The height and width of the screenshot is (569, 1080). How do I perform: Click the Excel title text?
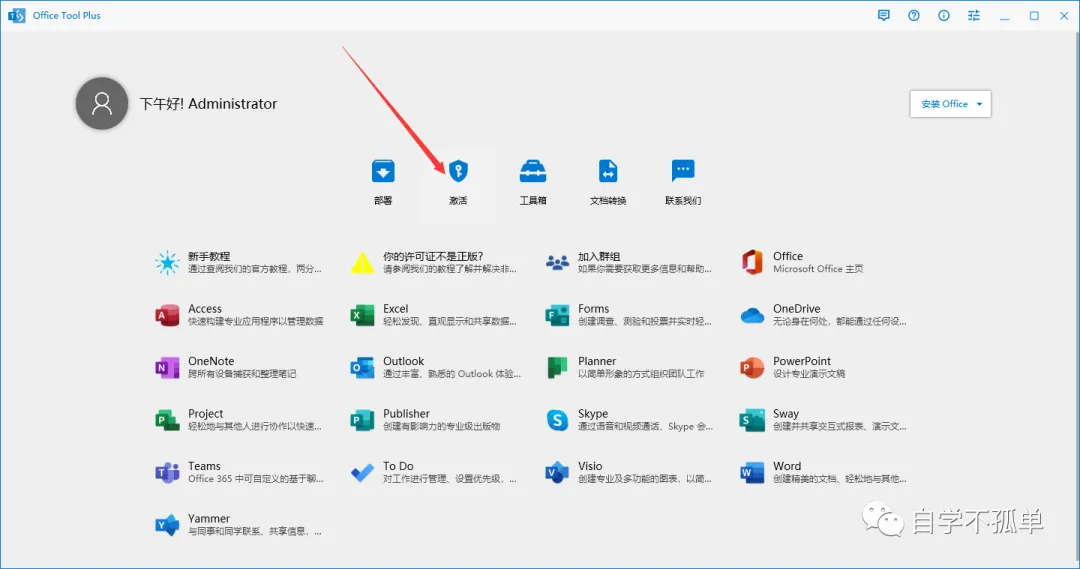[x=395, y=309]
